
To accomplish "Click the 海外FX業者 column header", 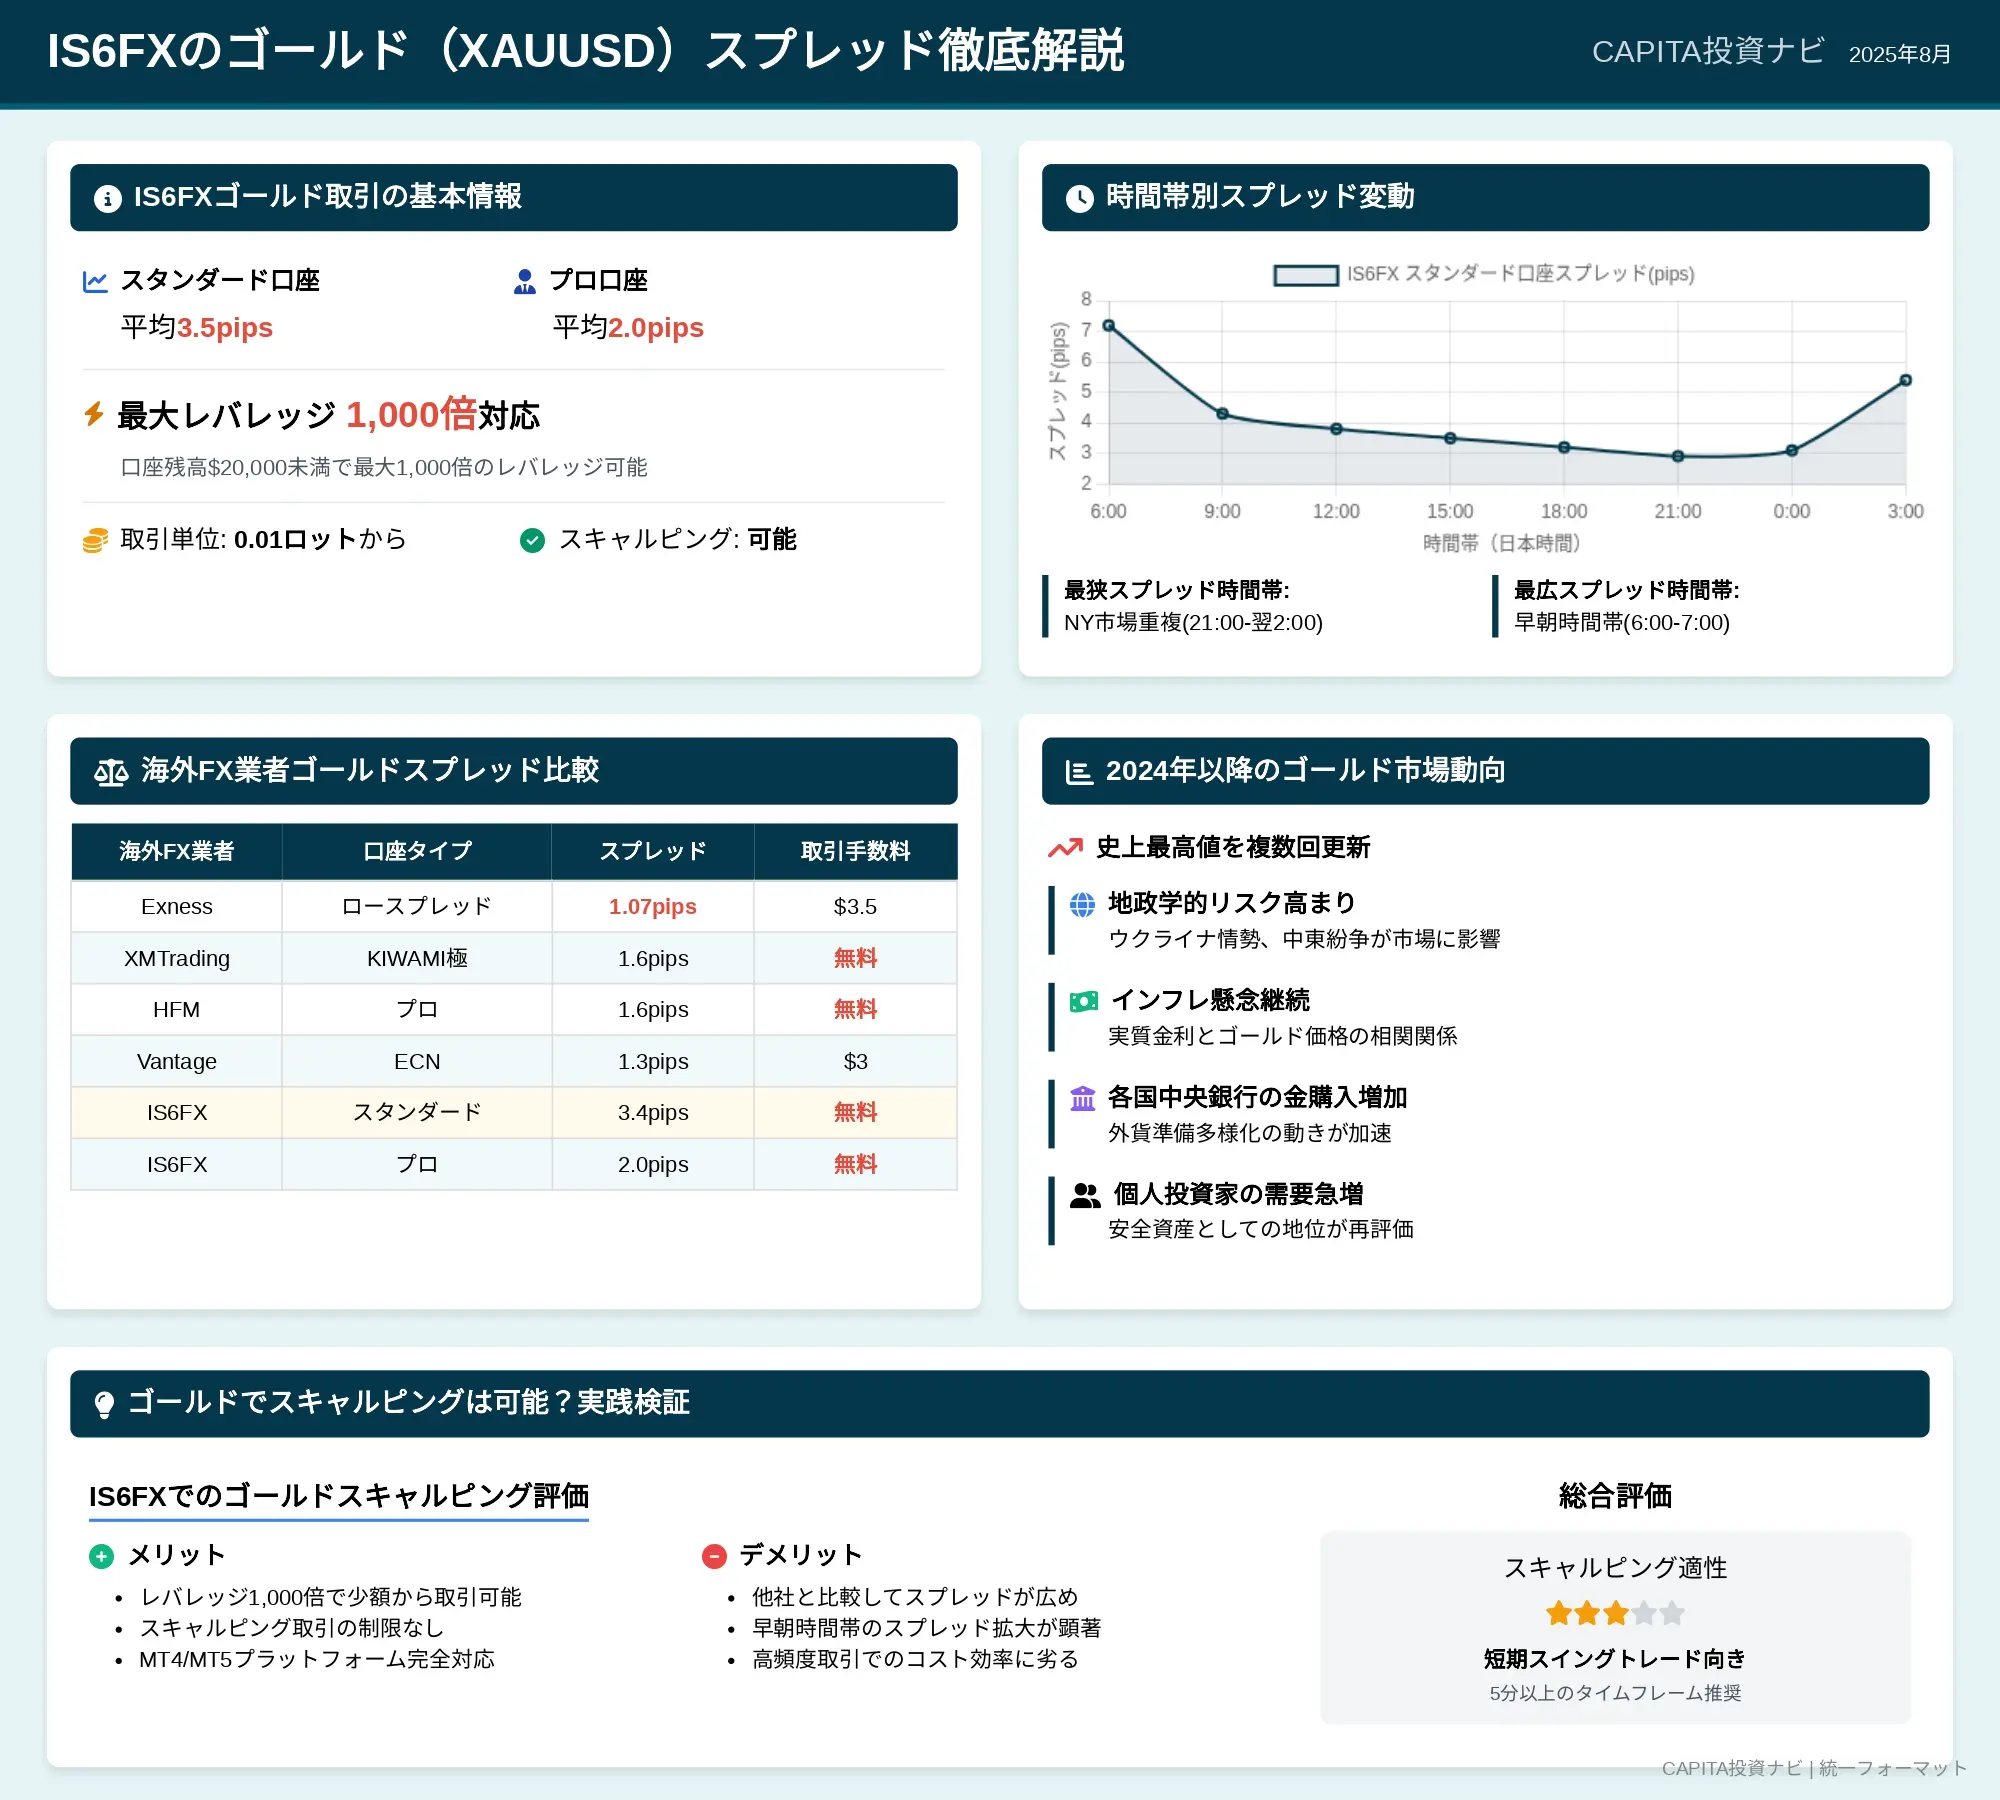I will pos(177,851).
